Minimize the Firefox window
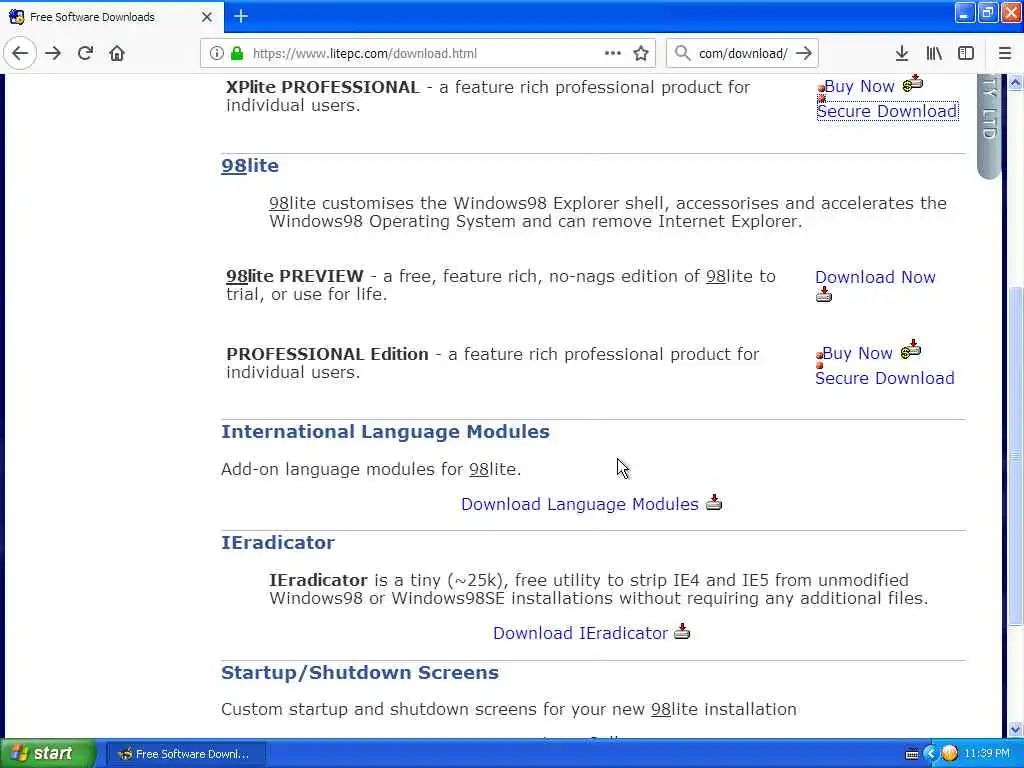 (x=964, y=12)
